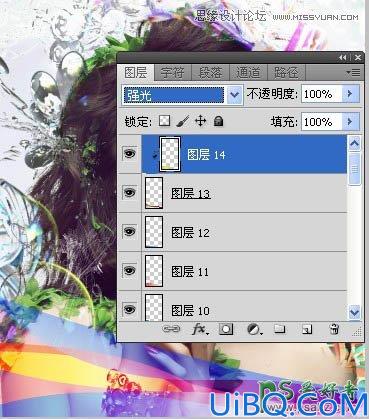Click the 填充 percentage field
Viewport: 369px width, 419px height.
(321, 122)
